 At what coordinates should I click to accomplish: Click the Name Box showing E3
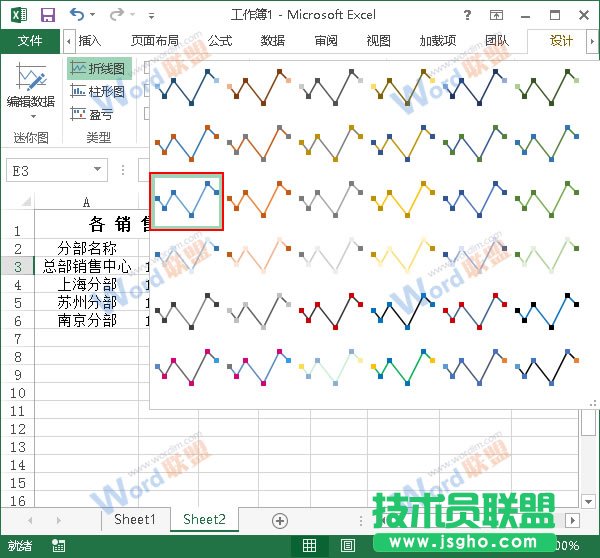tap(48, 171)
